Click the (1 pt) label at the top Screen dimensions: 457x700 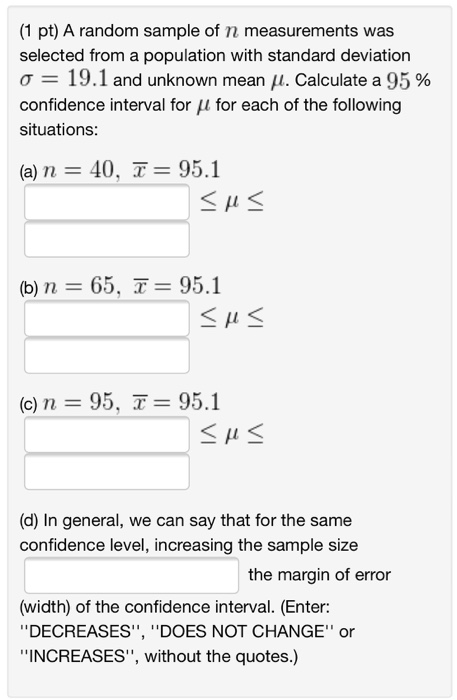39,31
